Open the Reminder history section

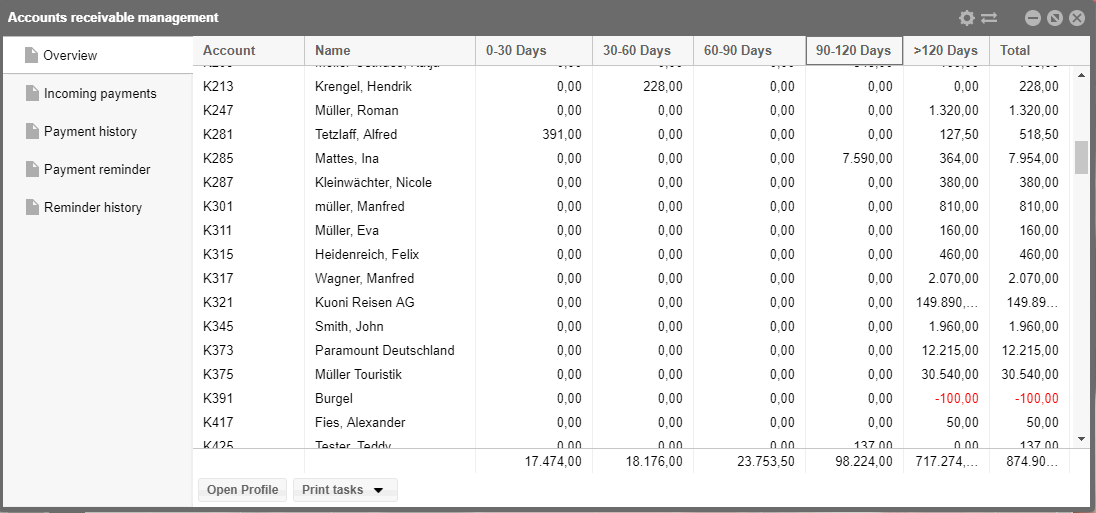pyautogui.click(x=97, y=208)
